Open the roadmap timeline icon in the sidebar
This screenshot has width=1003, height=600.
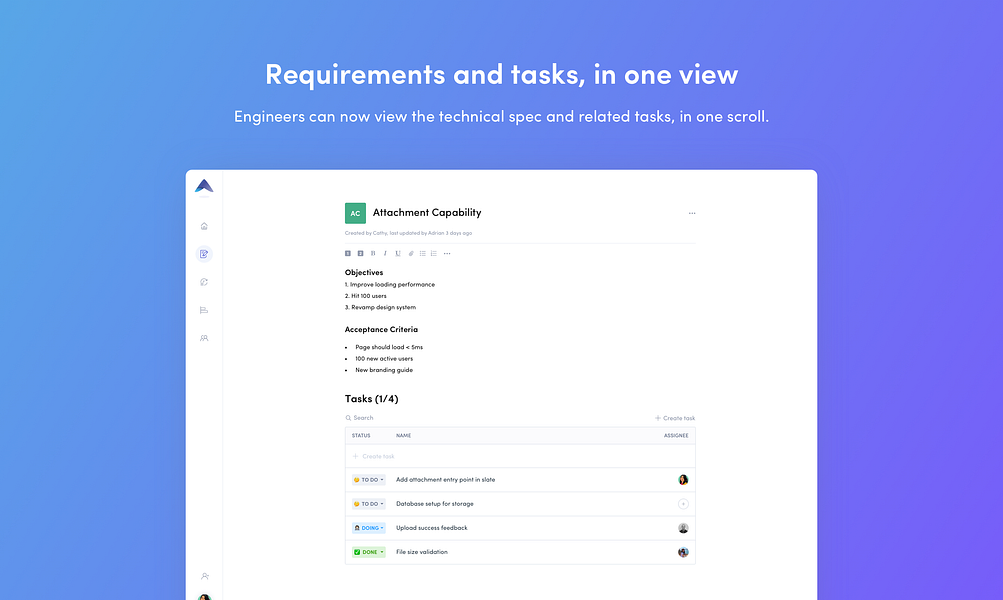pyautogui.click(x=204, y=310)
